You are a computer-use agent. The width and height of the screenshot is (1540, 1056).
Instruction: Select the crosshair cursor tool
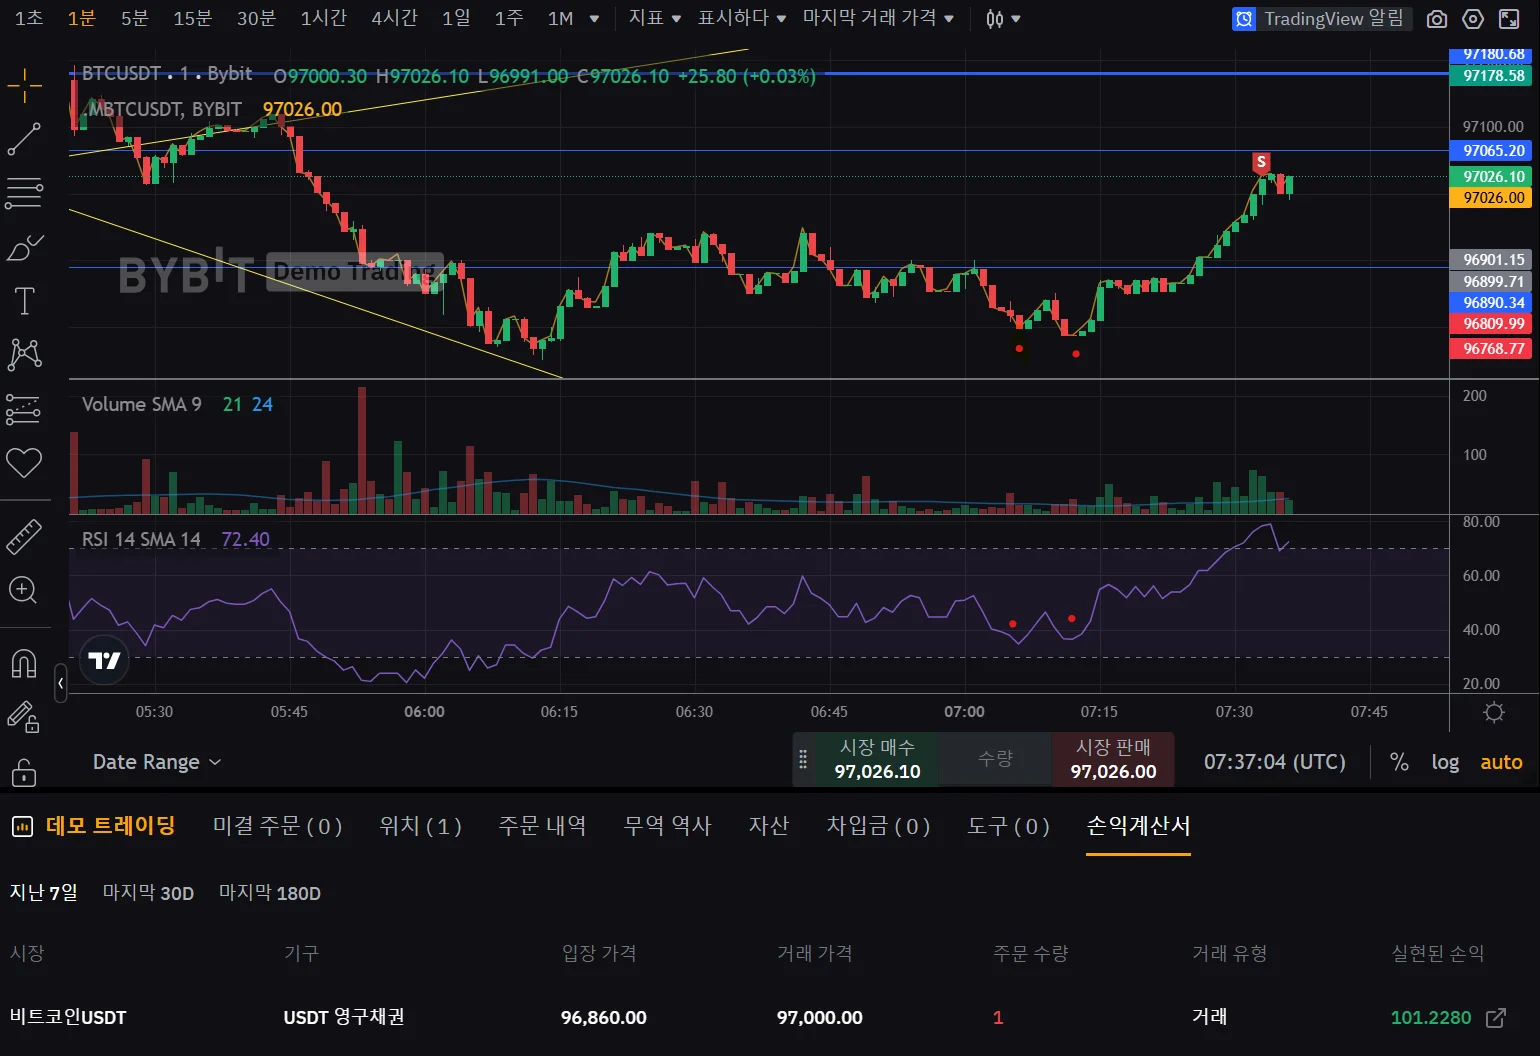pos(25,86)
